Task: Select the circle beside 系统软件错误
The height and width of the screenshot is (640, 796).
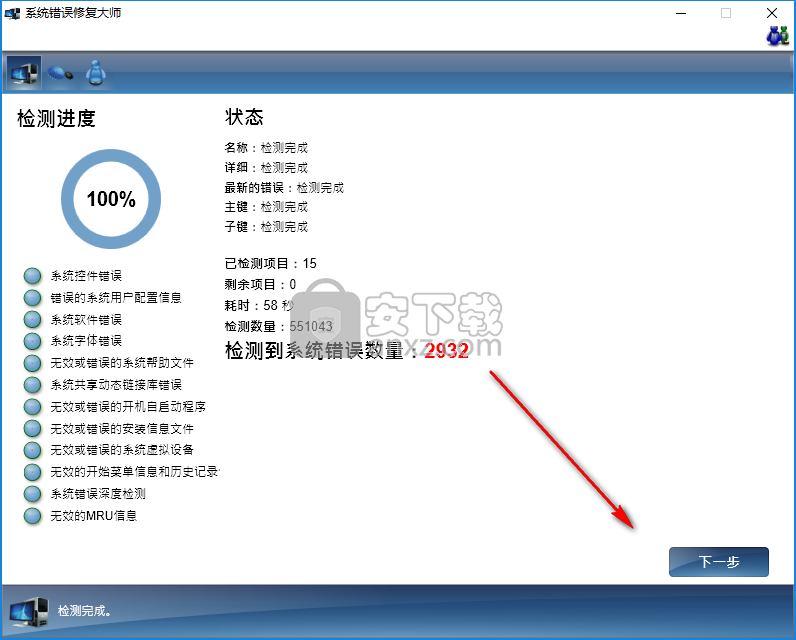Action: coord(32,320)
